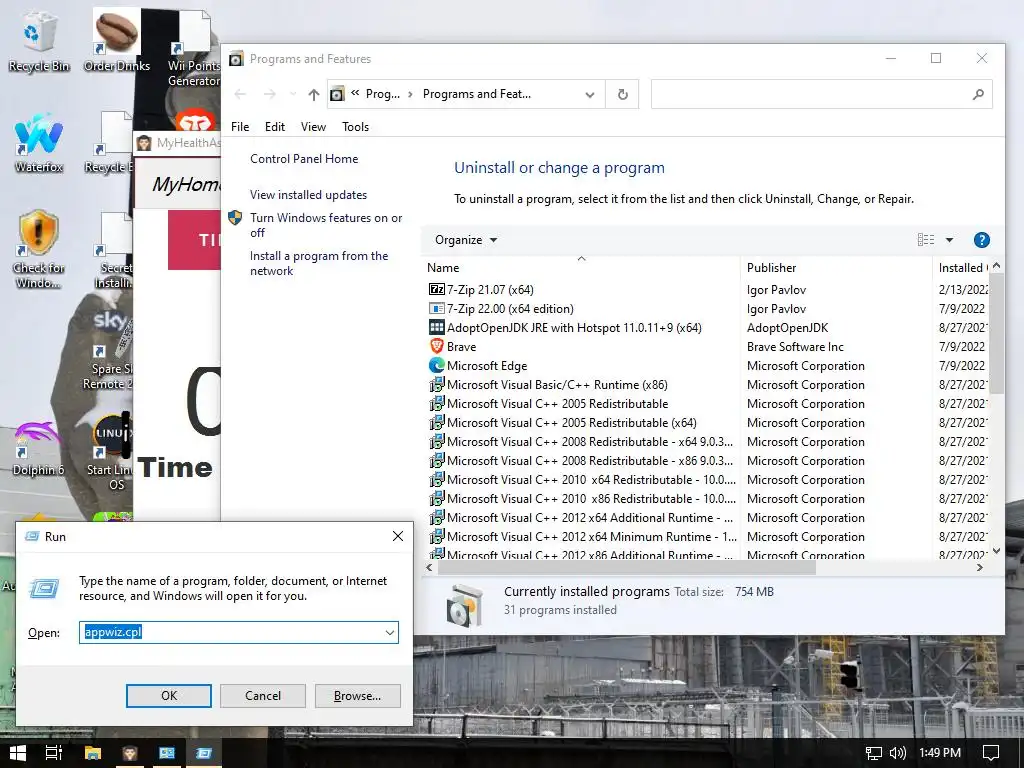Open recent locations dropdown arrow
Viewport: 1024px width, 768px height.
(x=293, y=95)
